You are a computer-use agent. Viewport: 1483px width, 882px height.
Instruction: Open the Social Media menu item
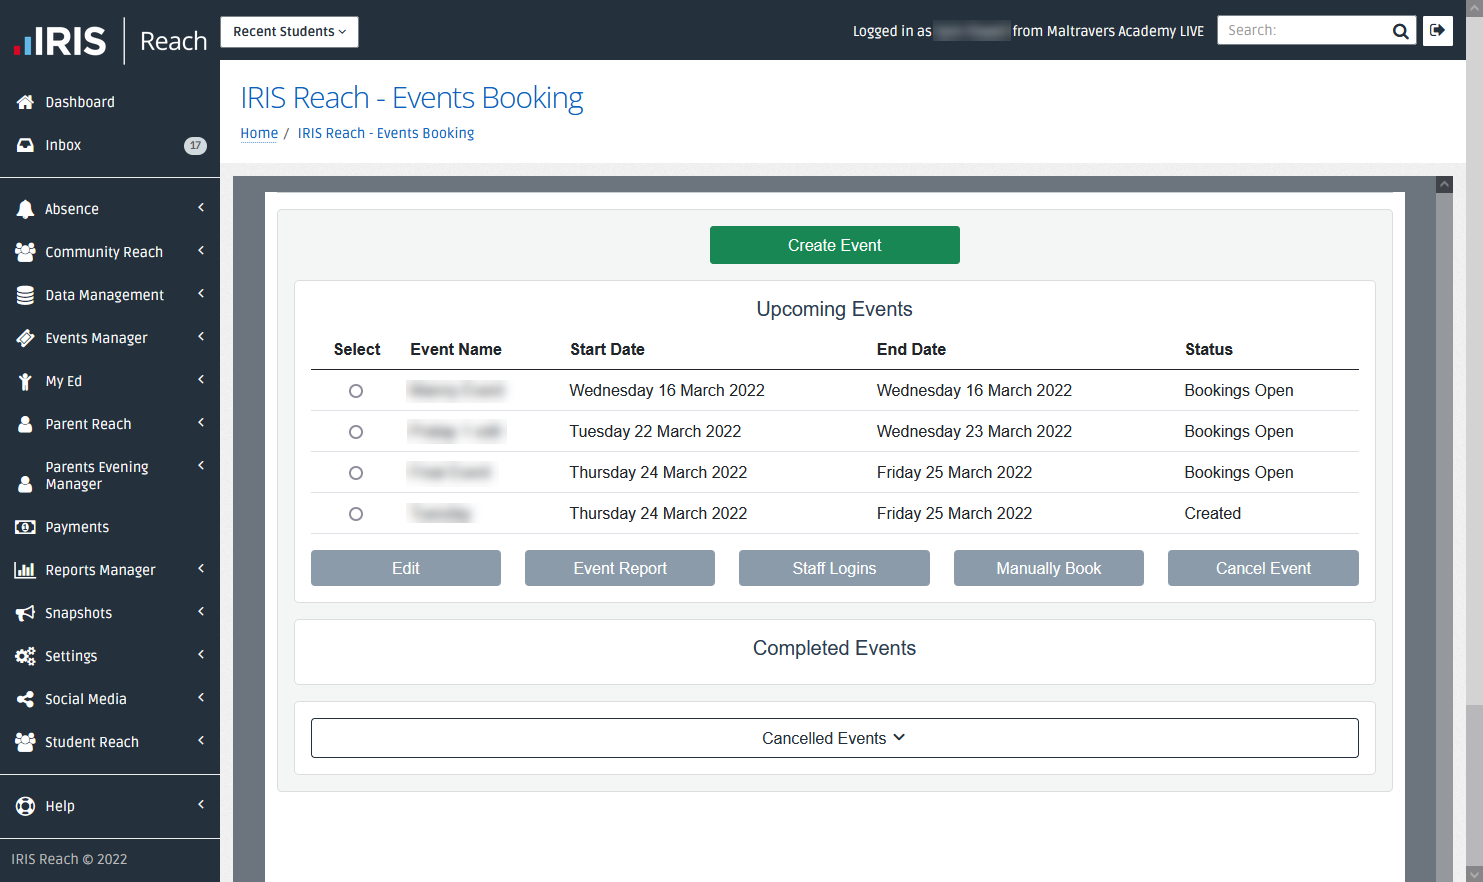[x=110, y=699]
